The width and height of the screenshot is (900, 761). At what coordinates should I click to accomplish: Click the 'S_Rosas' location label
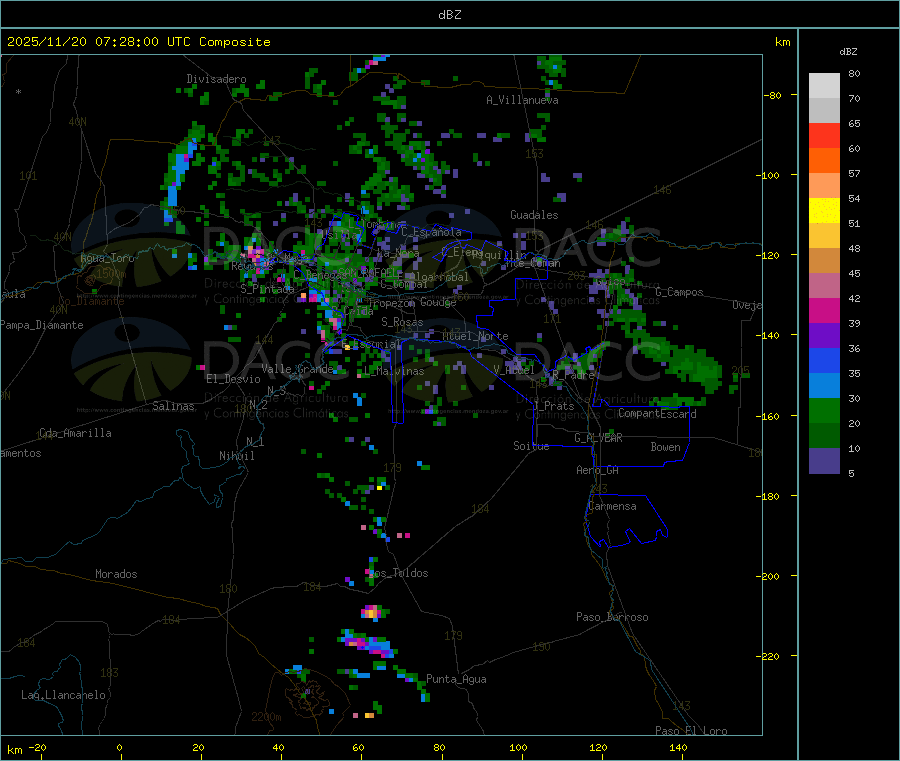point(402,322)
